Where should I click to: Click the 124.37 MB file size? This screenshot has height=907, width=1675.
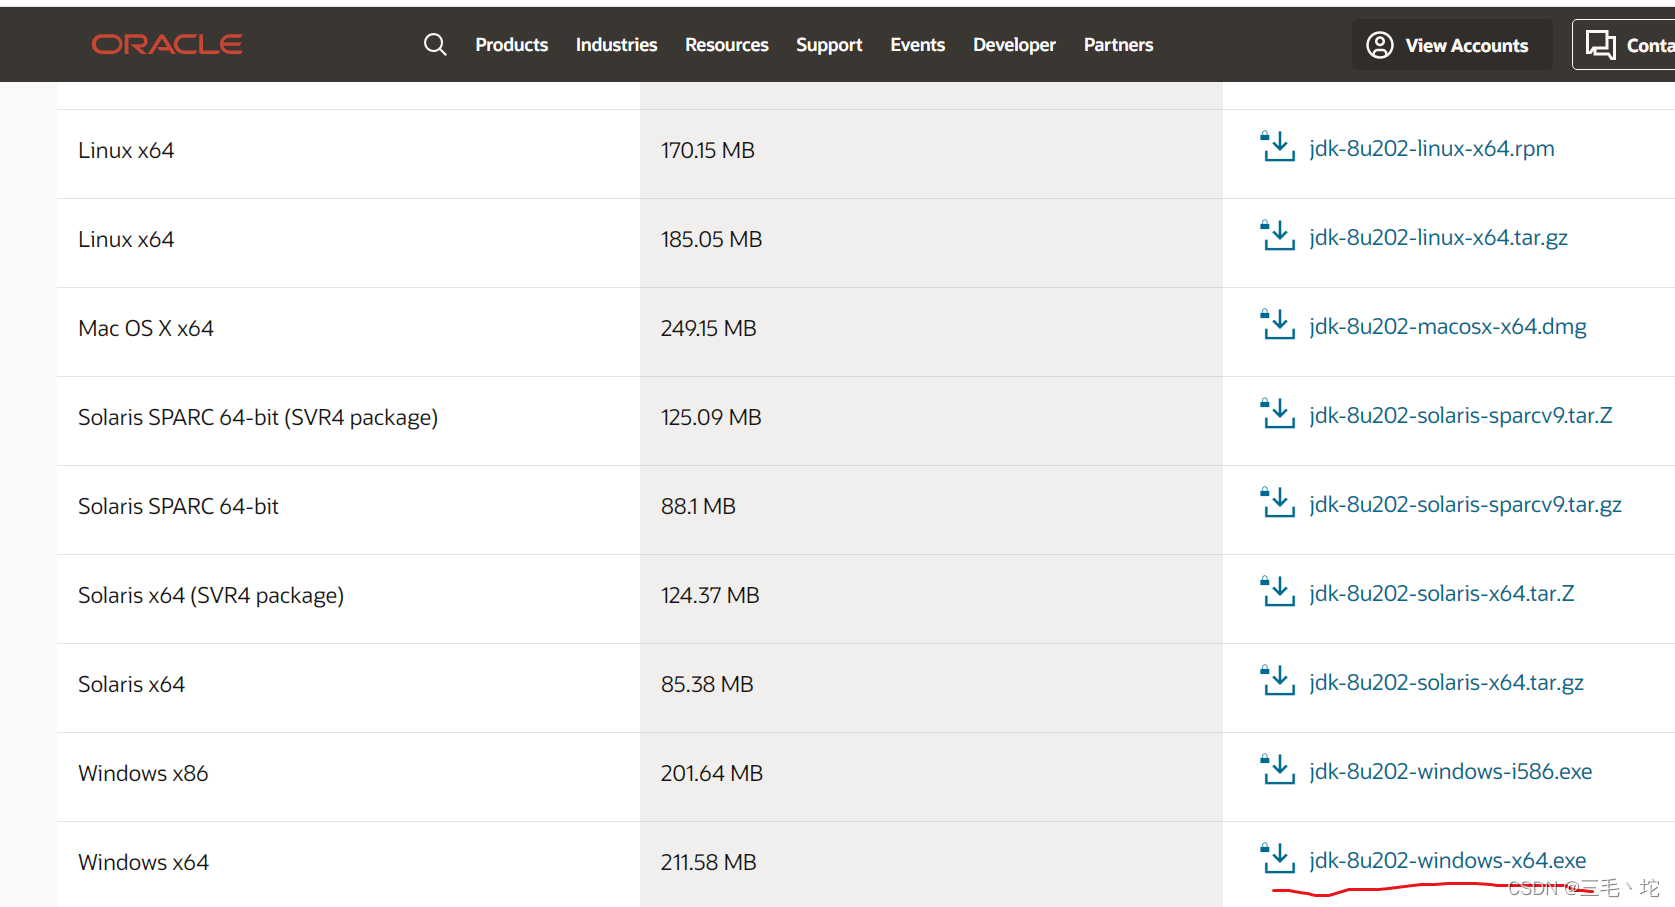pyautogui.click(x=710, y=595)
